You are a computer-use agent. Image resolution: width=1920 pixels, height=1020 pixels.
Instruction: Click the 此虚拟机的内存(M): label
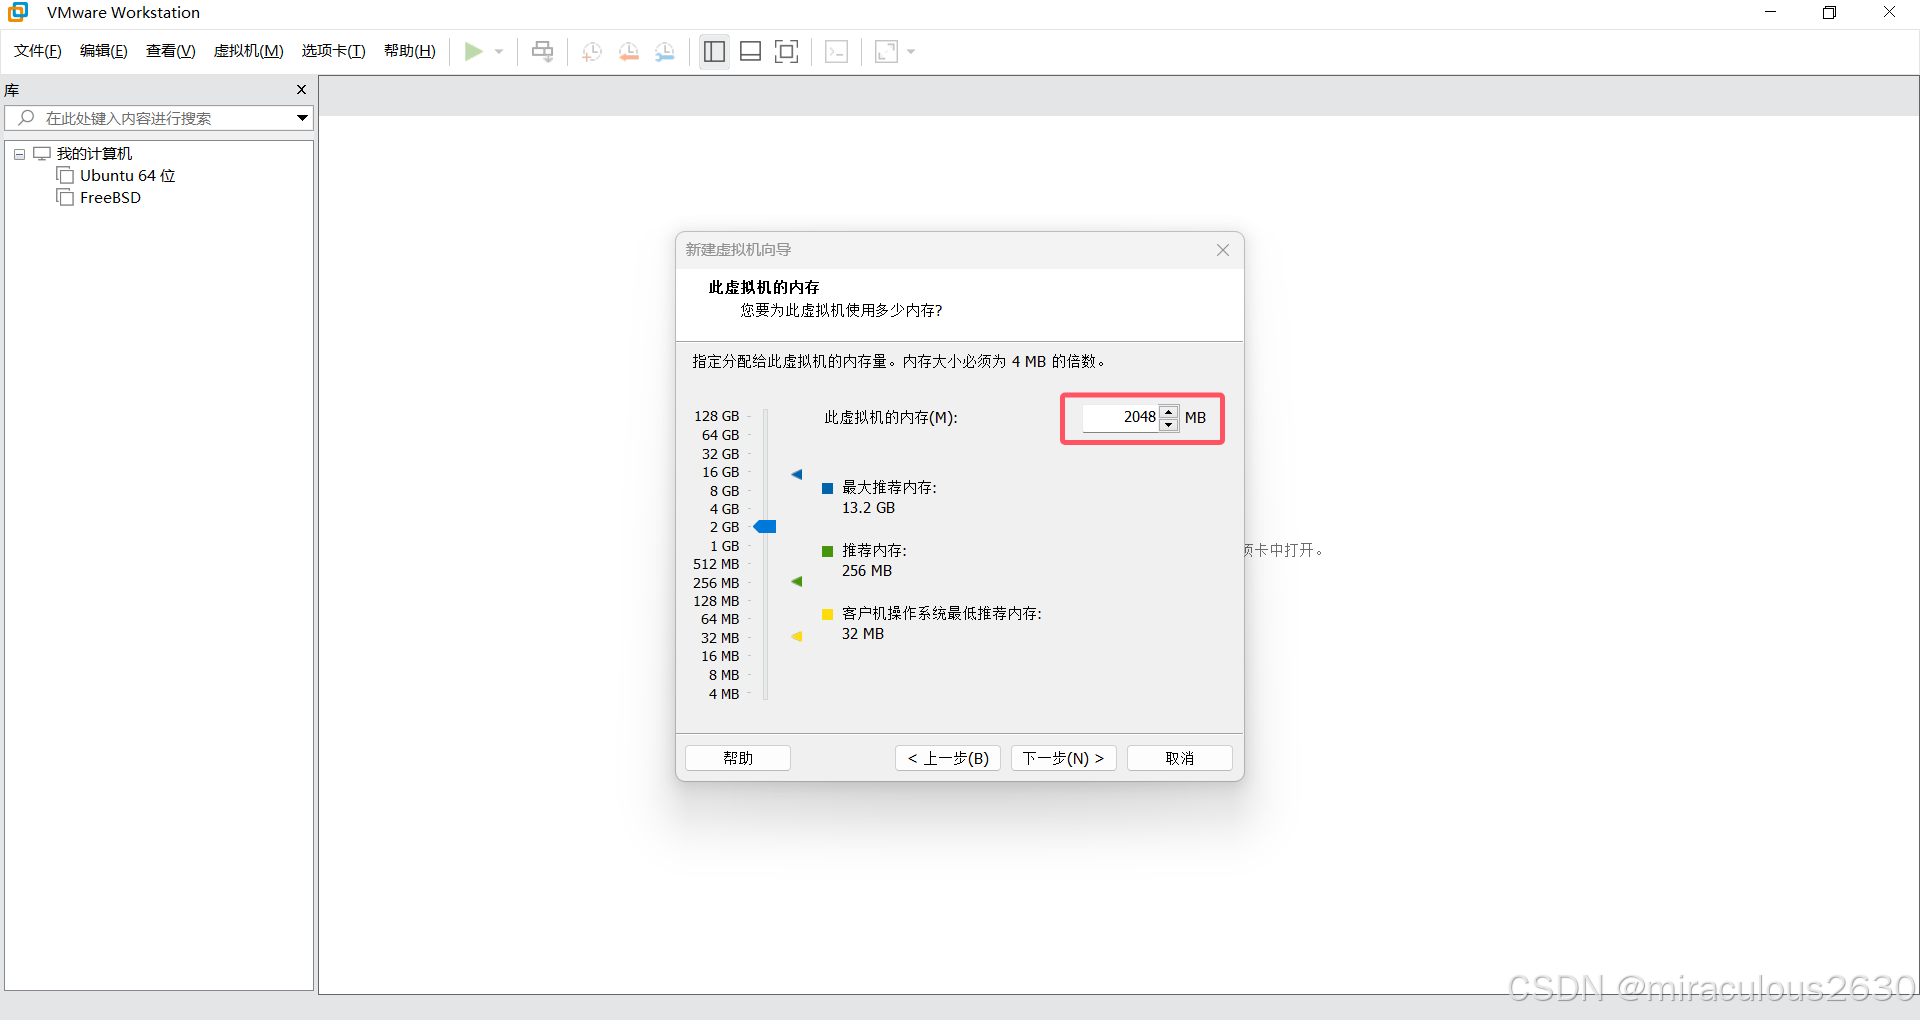click(891, 418)
